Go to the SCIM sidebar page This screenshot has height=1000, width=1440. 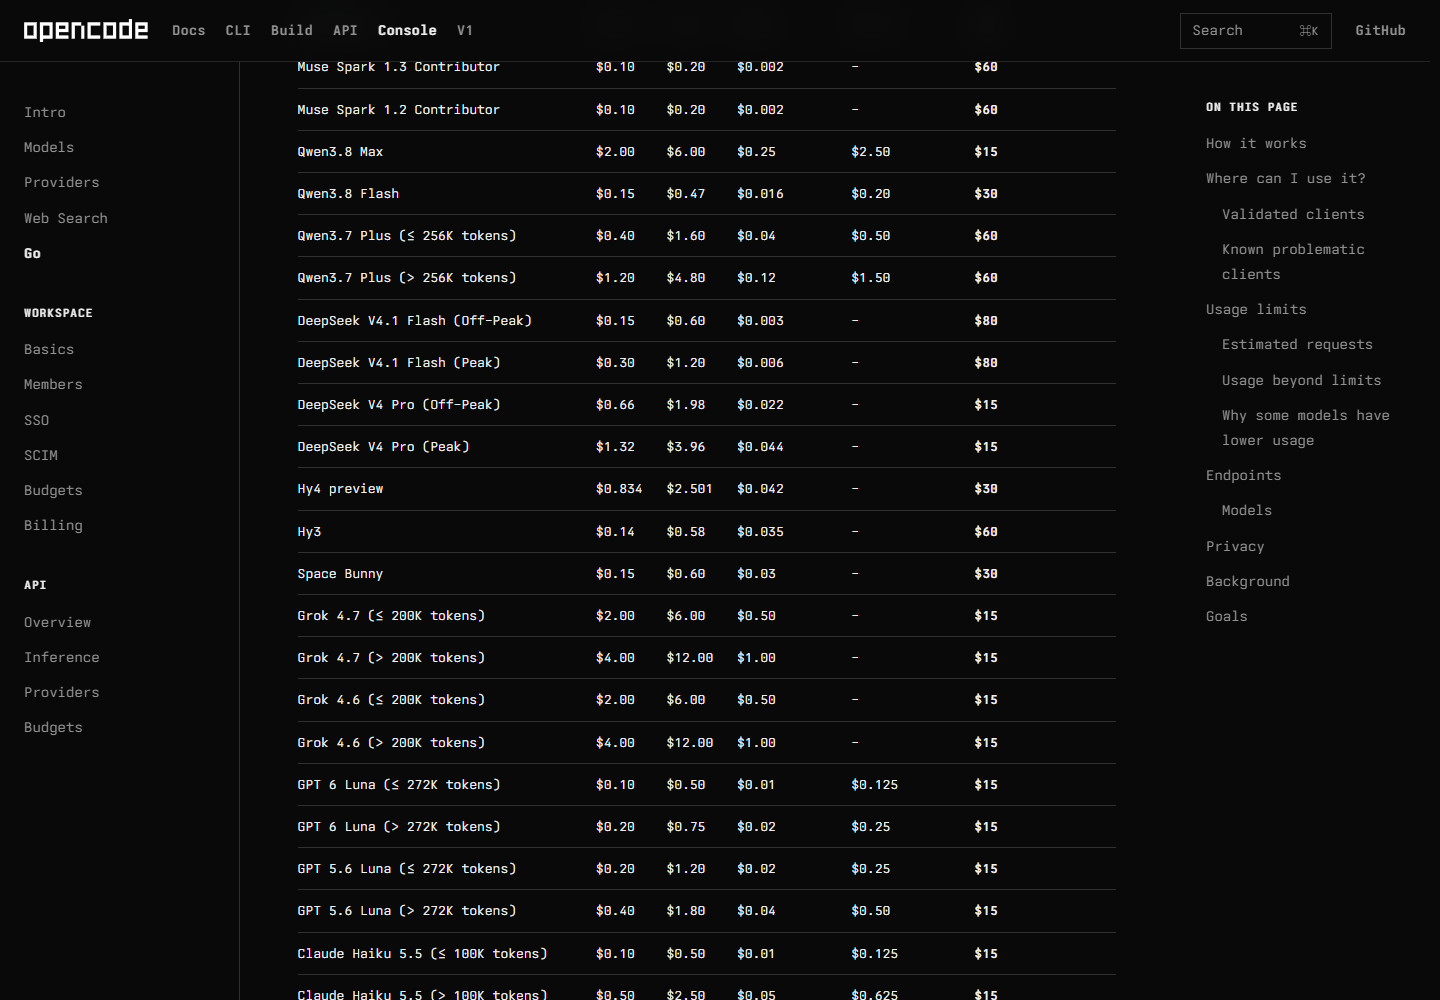click(41, 455)
